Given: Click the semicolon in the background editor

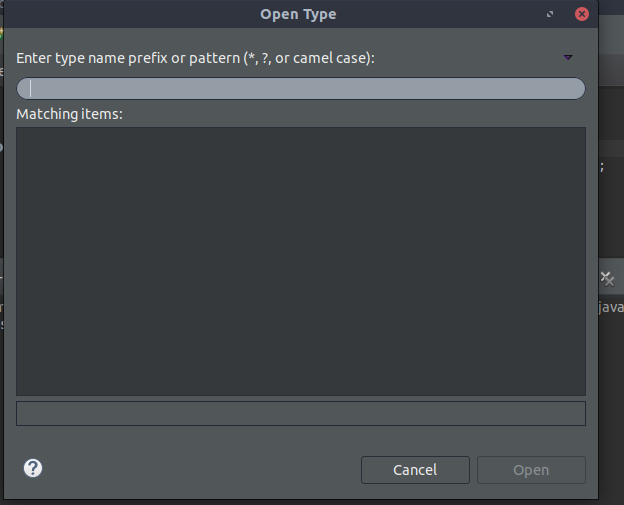Looking at the screenshot, I should pos(601,167).
